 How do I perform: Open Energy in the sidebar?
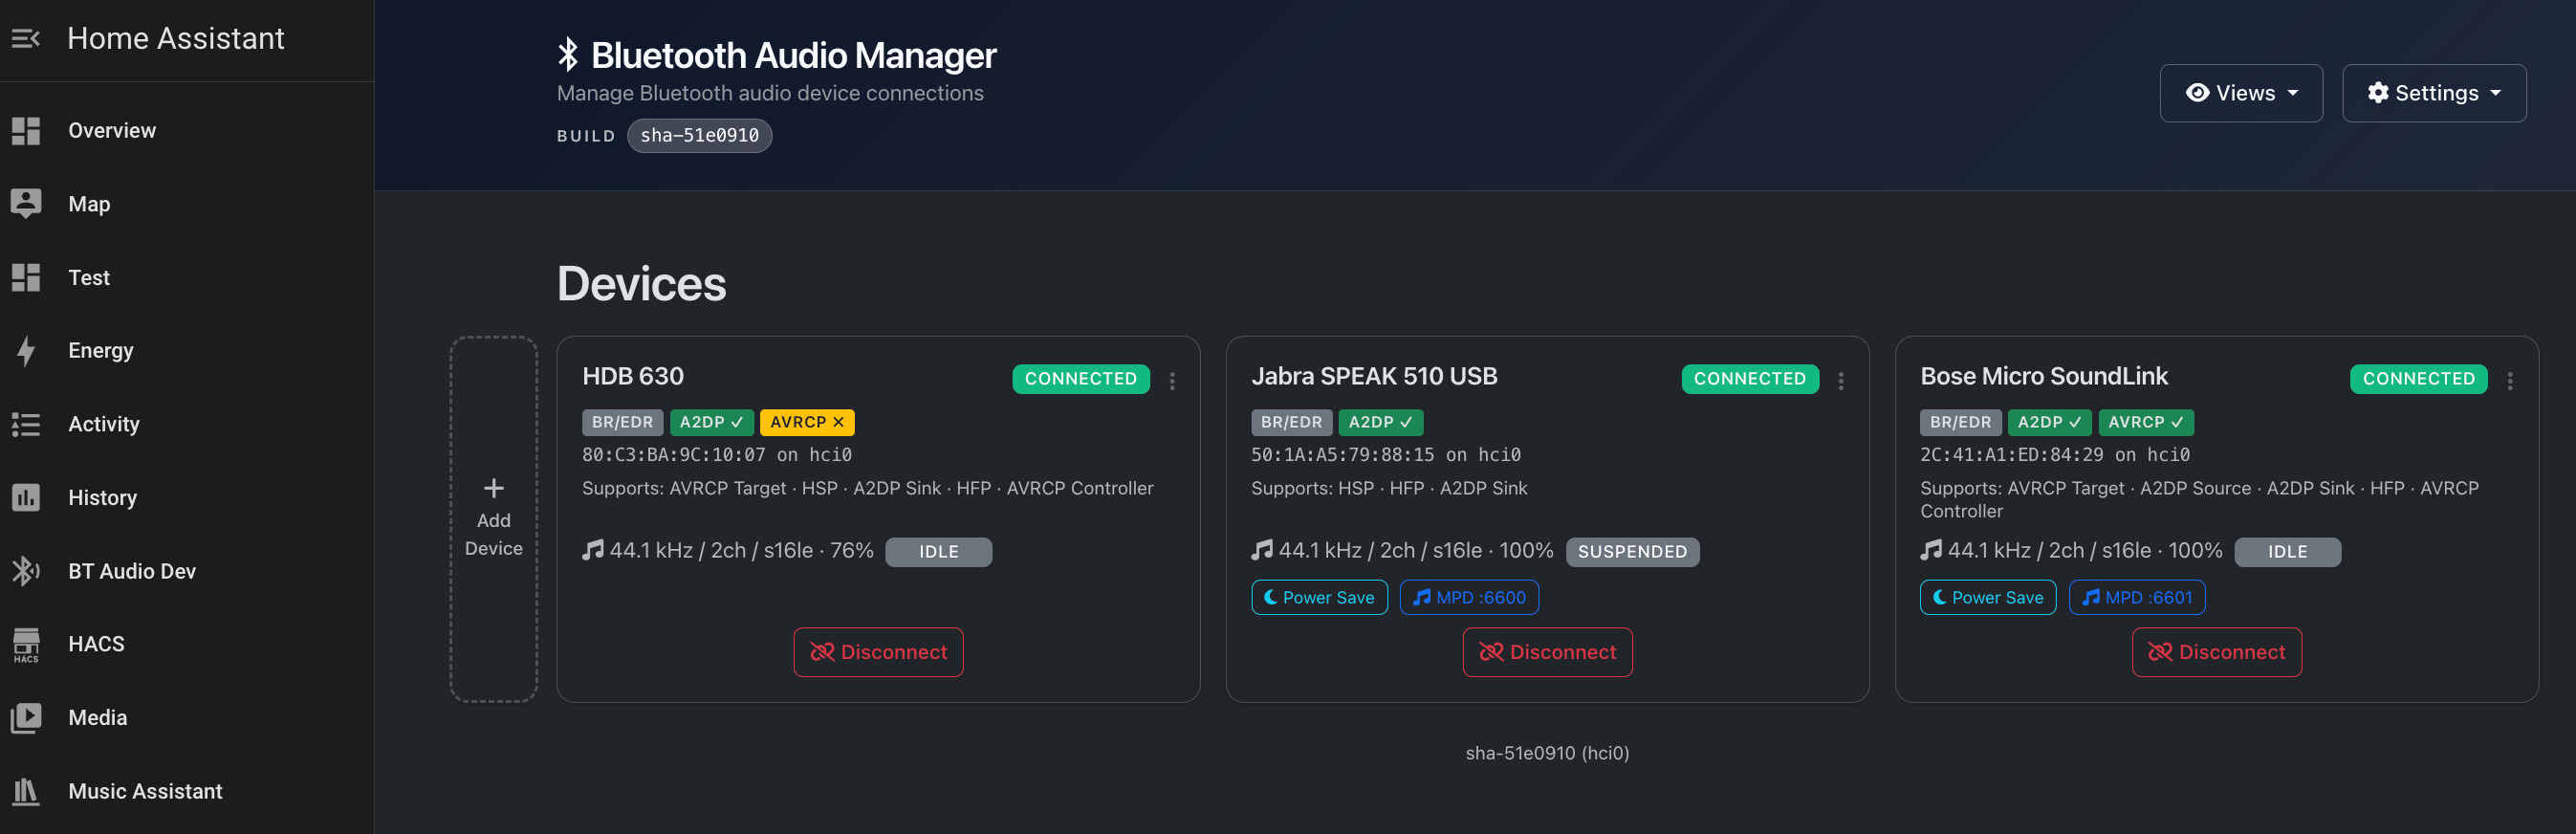click(187, 351)
